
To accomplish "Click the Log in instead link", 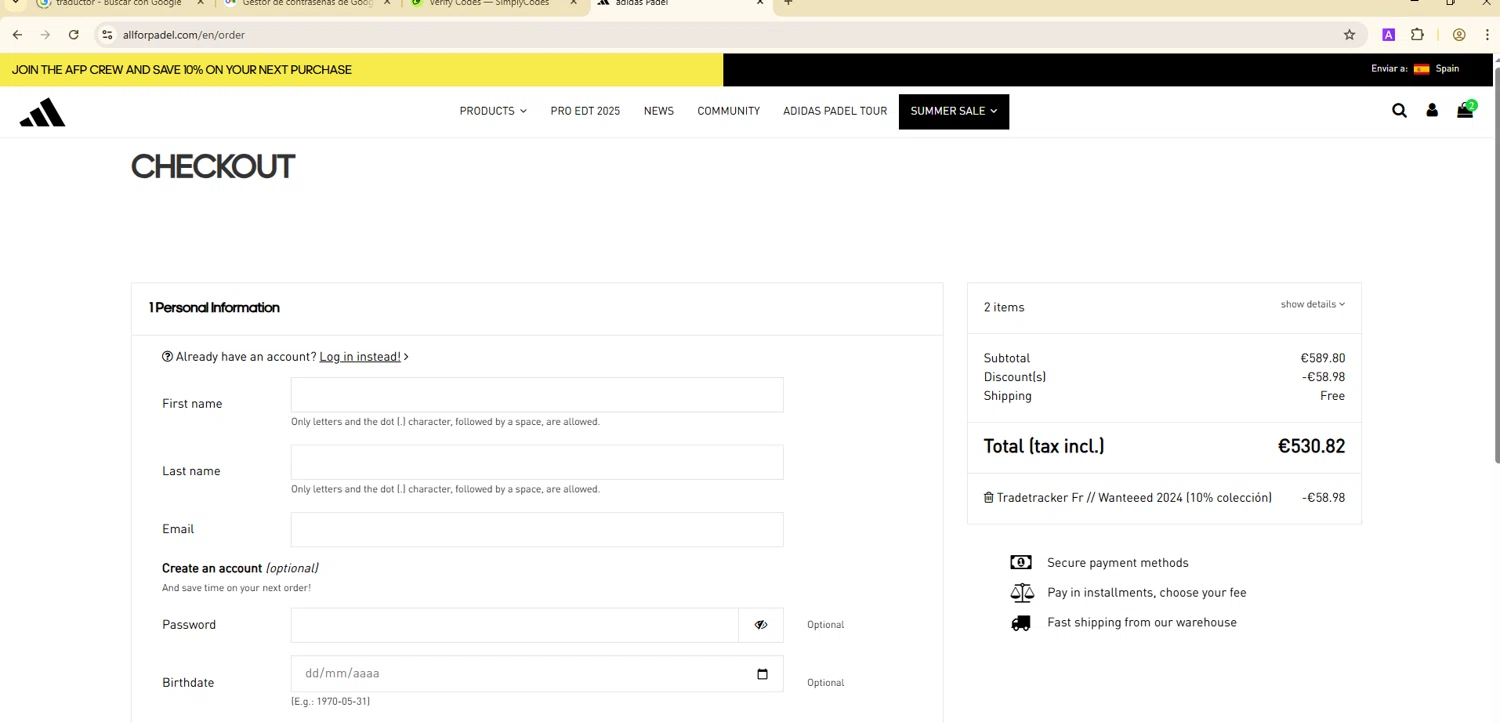I will 360,357.
